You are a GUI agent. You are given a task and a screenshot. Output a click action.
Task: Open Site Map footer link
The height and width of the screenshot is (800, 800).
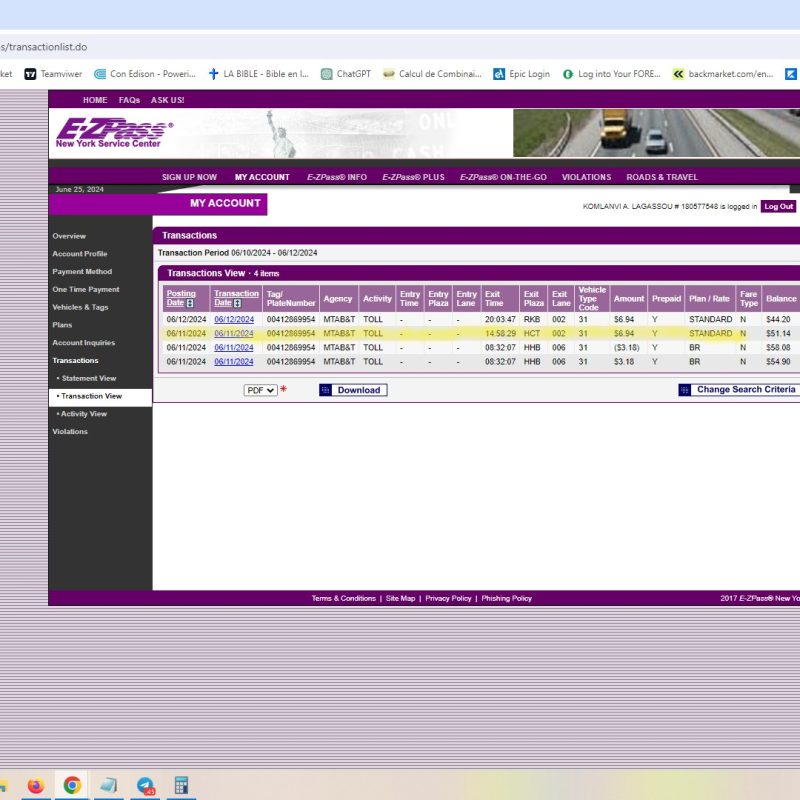[400, 598]
